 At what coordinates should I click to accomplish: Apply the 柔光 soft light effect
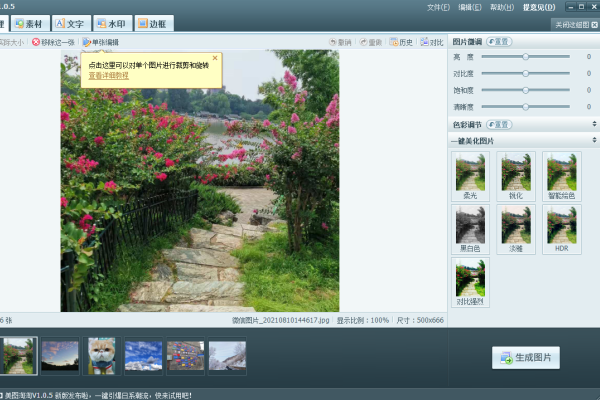pos(470,176)
